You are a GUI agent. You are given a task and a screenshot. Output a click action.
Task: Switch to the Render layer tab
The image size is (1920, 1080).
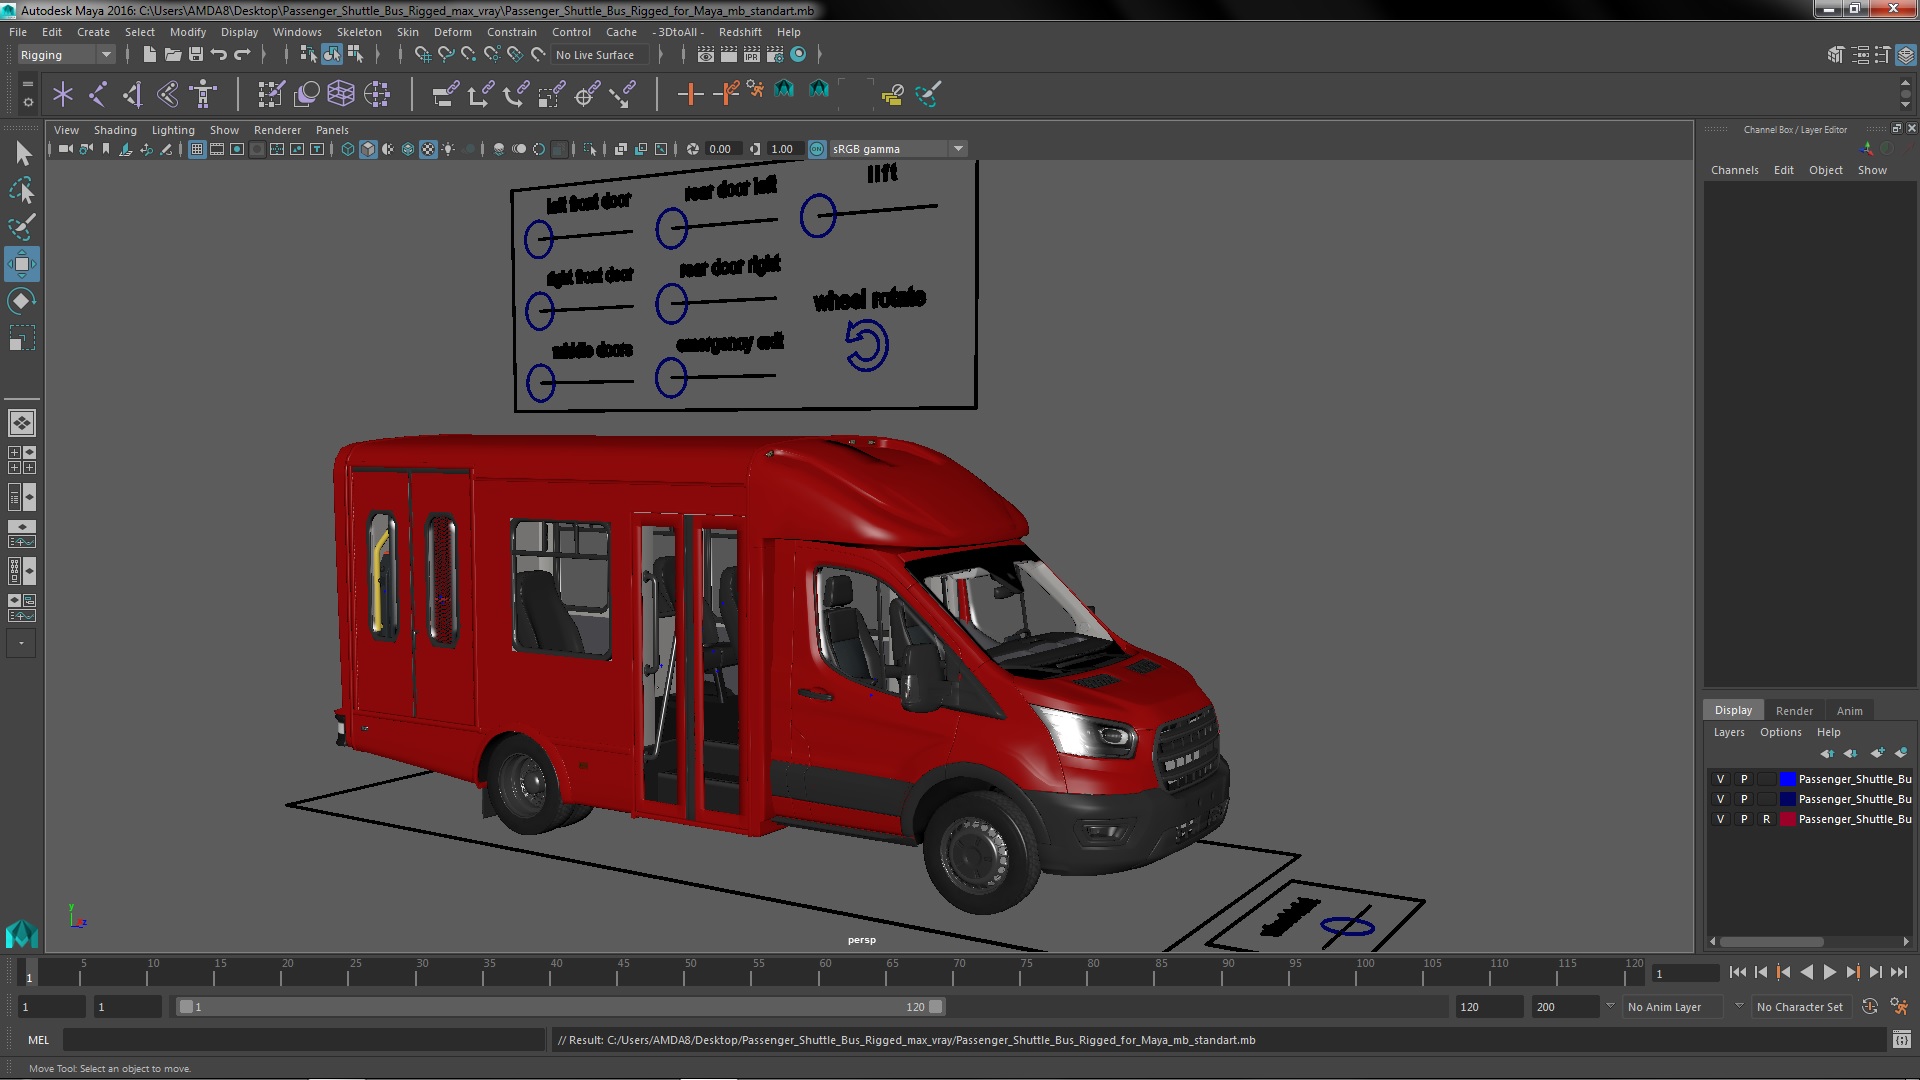(1793, 711)
